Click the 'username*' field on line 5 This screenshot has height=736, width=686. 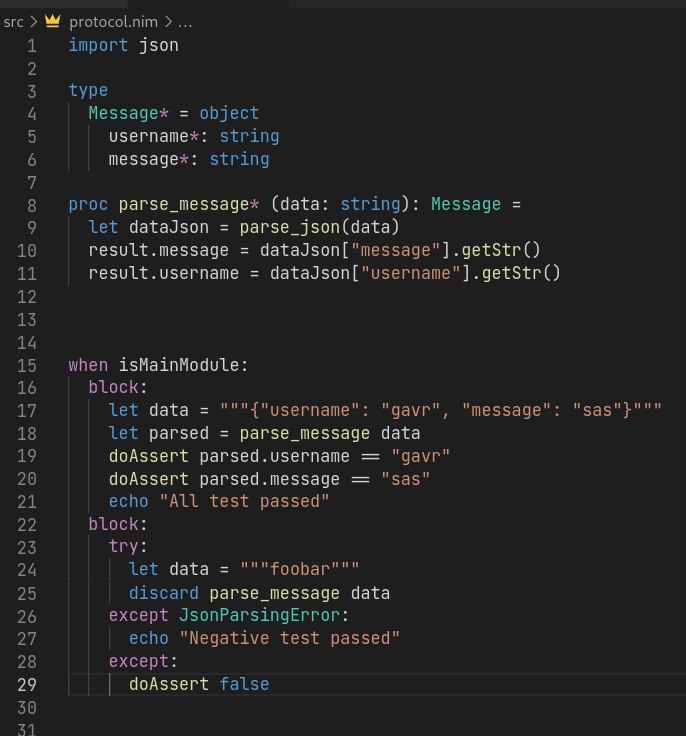click(154, 136)
